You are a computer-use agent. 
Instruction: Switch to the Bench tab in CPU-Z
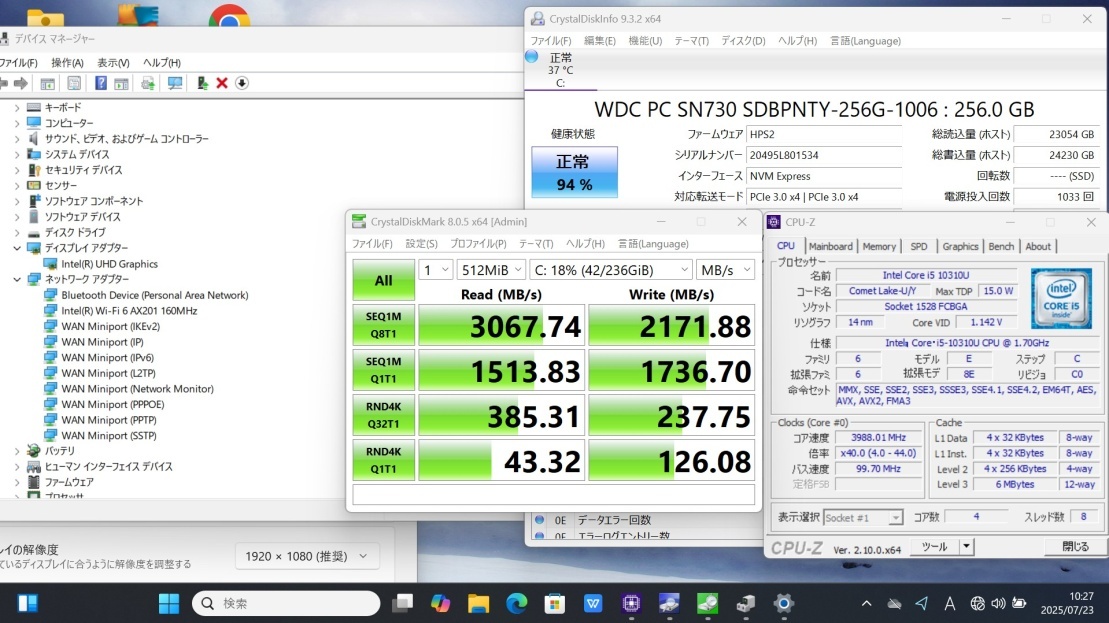pyautogui.click(x=1001, y=246)
